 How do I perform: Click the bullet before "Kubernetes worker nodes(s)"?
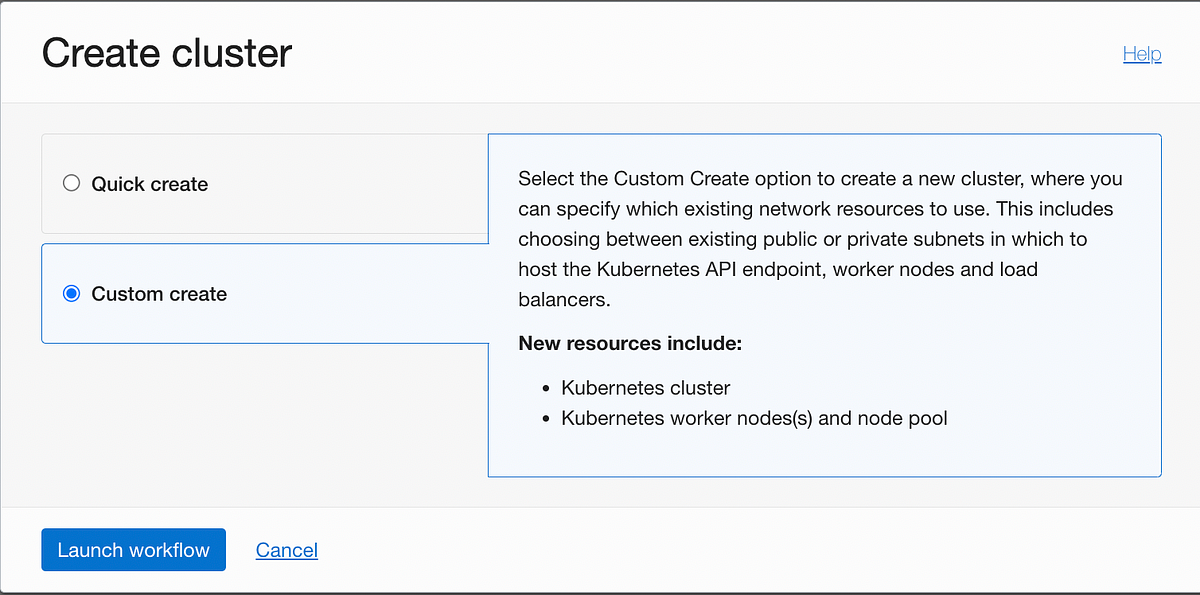point(545,419)
